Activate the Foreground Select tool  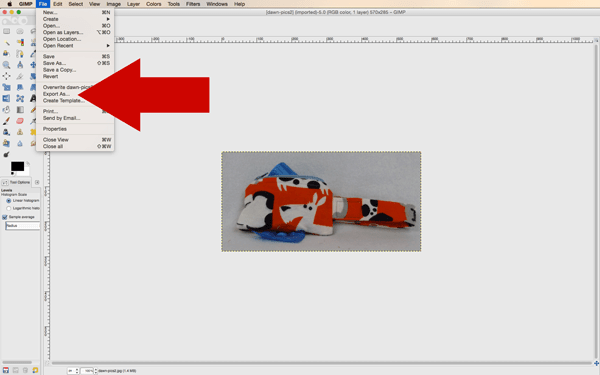(7, 54)
